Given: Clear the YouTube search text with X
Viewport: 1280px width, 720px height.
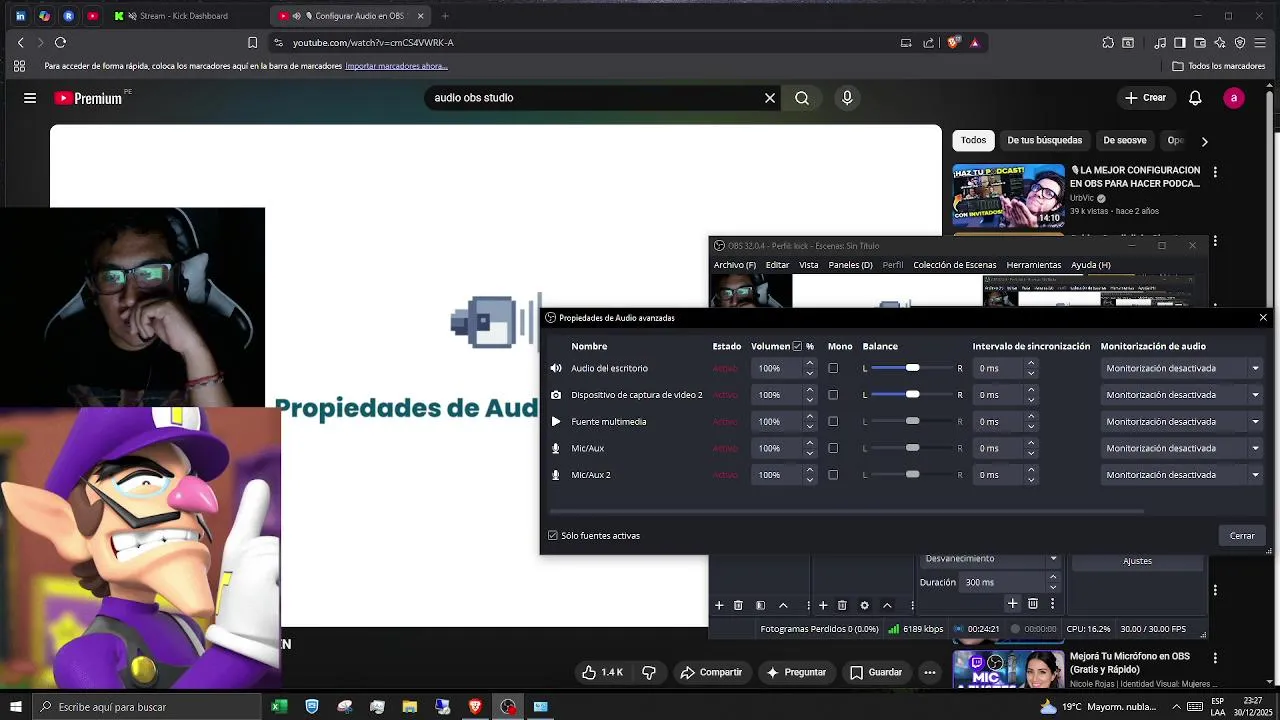Looking at the screenshot, I should coord(770,98).
